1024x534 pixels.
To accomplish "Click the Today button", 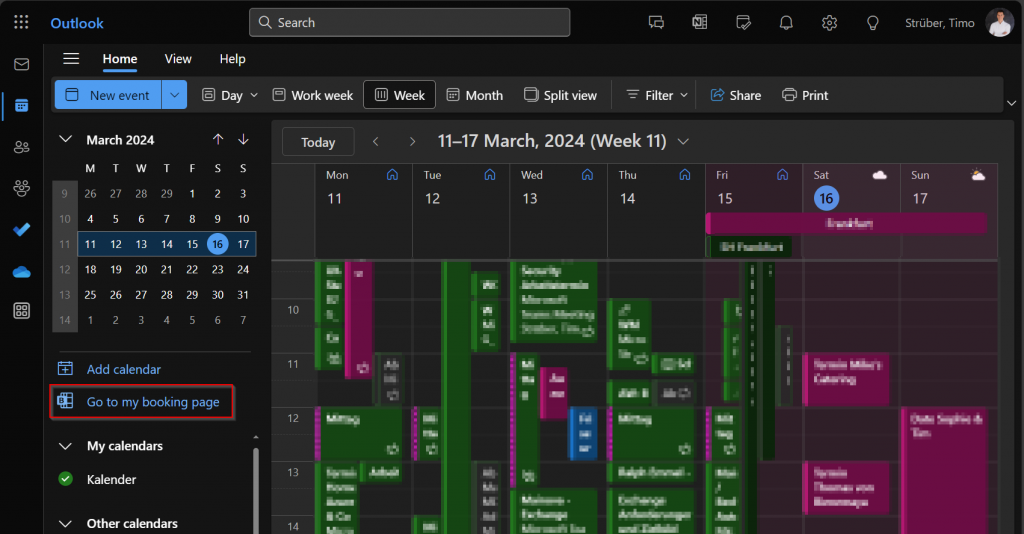I will point(318,142).
